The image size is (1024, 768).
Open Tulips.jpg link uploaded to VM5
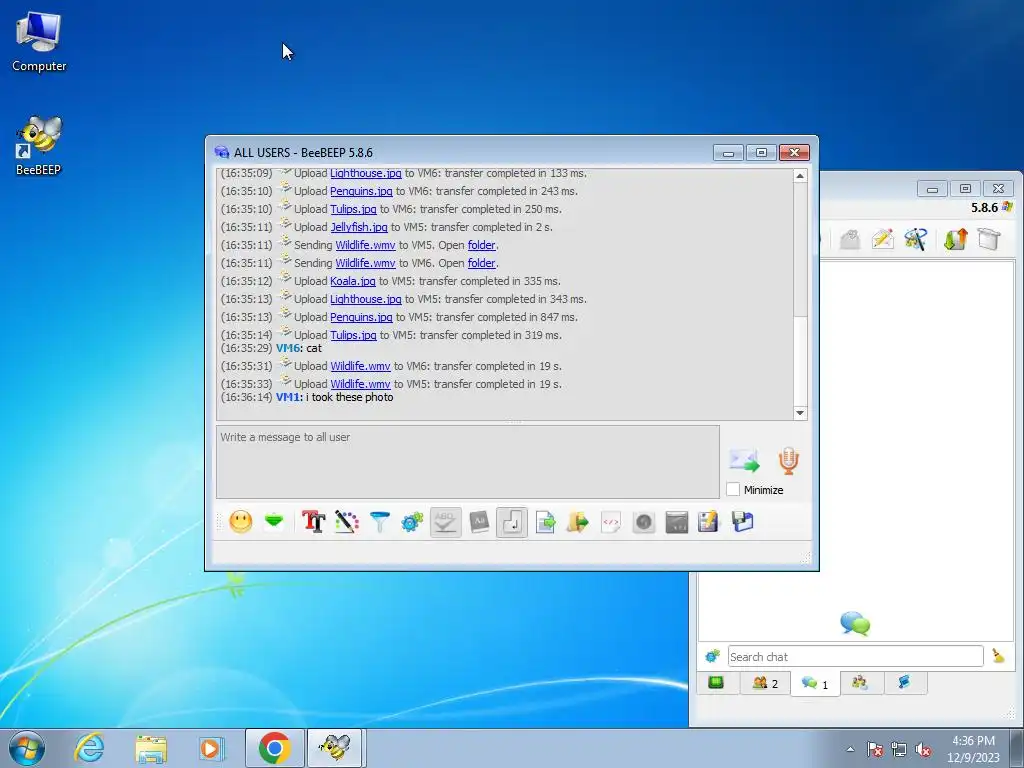(x=353, y=335)
